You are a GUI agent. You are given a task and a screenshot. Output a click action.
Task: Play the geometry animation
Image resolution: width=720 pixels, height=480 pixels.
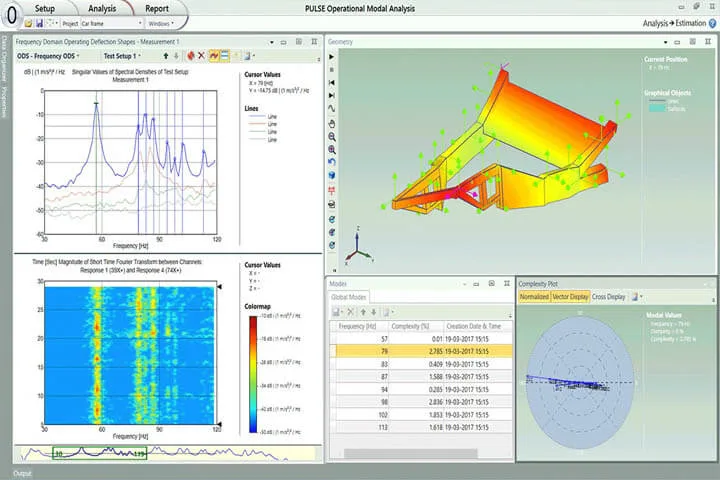pyautogui.click(x=332, y=57)
